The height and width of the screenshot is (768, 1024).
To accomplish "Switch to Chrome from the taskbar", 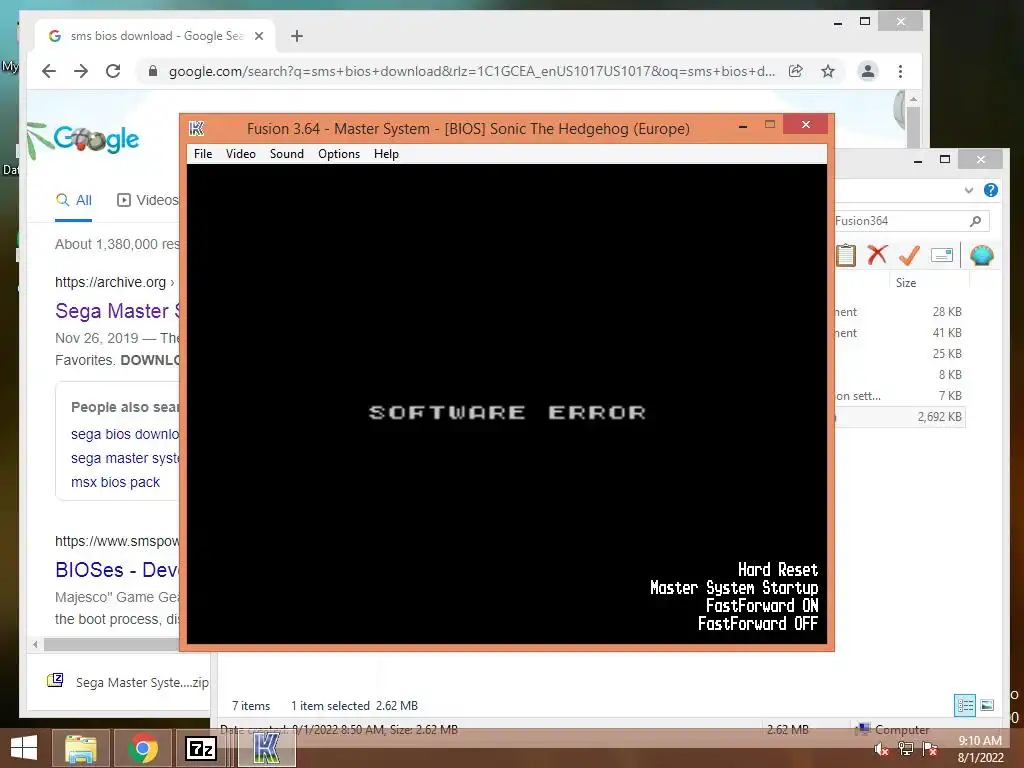I will point(142,748).
